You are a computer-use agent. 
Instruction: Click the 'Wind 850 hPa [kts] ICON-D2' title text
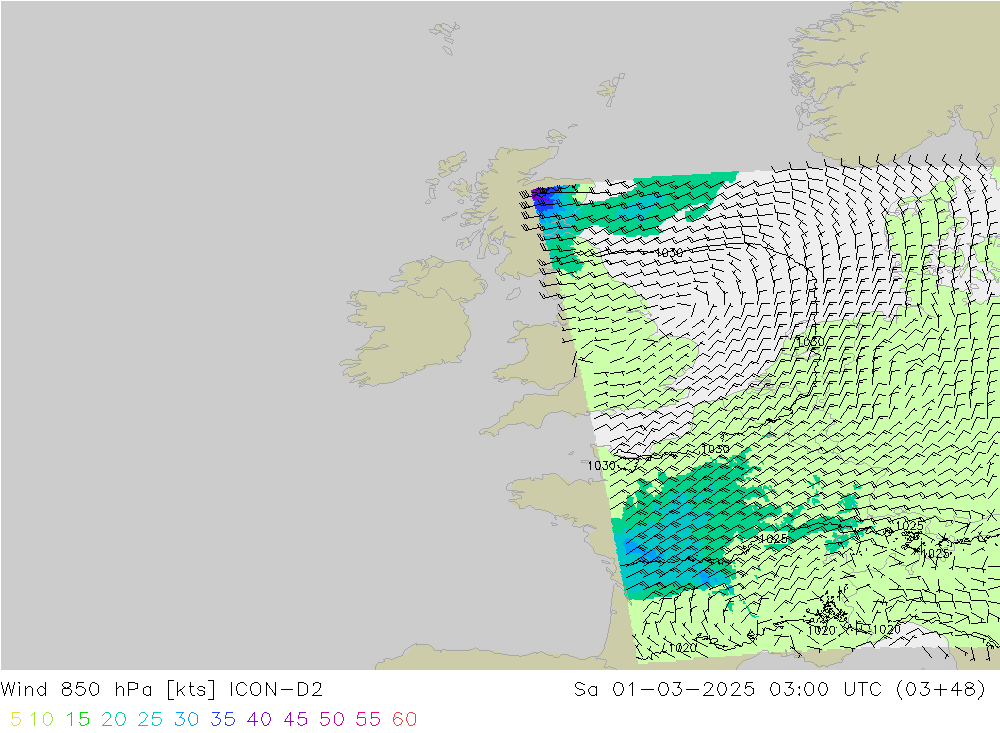pyautogui.click(x=161, y=690)
